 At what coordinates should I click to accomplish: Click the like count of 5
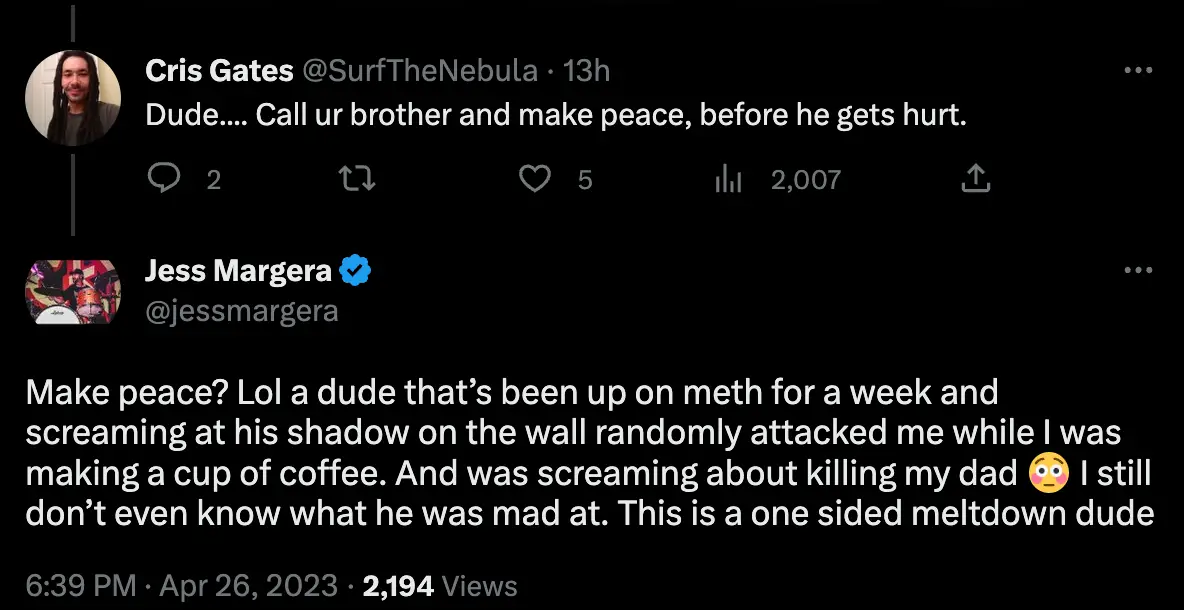click(x=585, y=180)
